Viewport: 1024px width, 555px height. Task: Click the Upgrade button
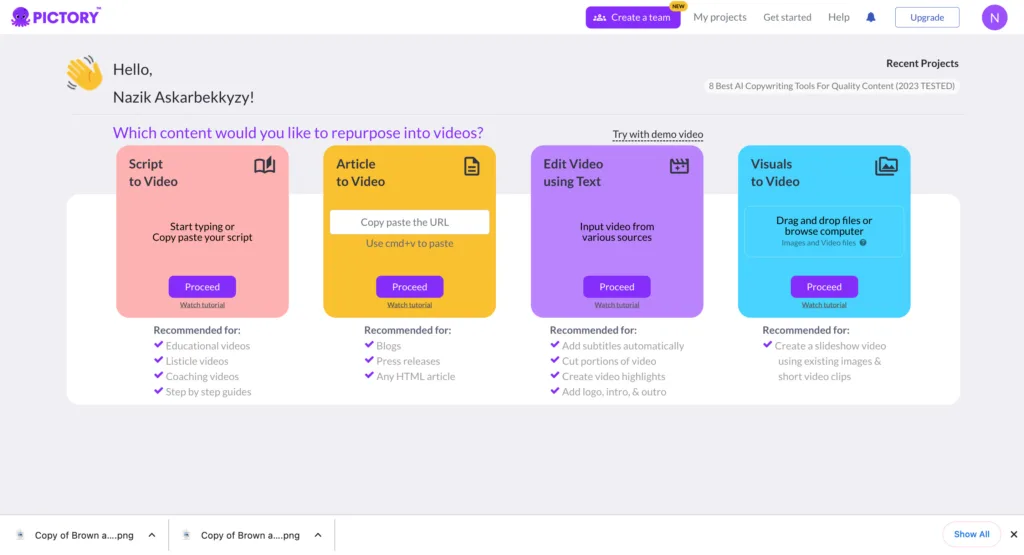[927, 18]
